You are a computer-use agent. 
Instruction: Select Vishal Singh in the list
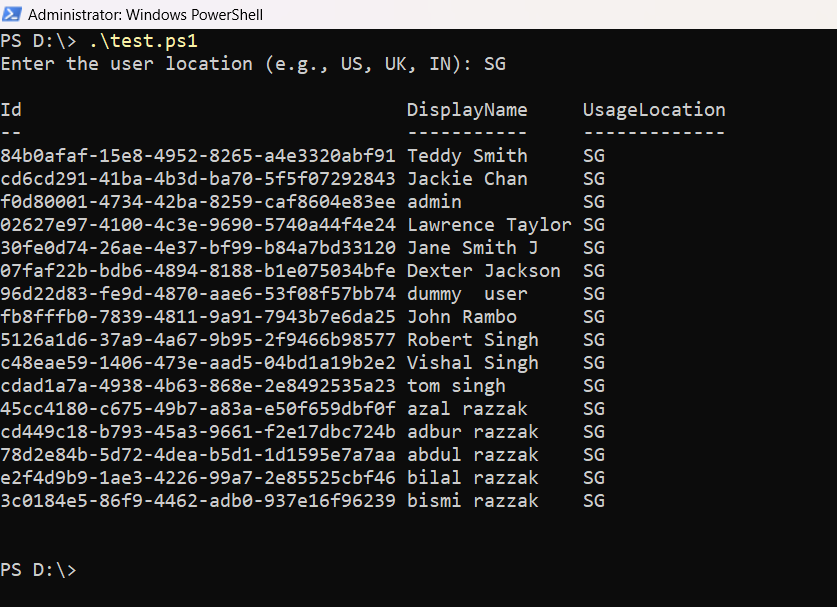(472, 363)
